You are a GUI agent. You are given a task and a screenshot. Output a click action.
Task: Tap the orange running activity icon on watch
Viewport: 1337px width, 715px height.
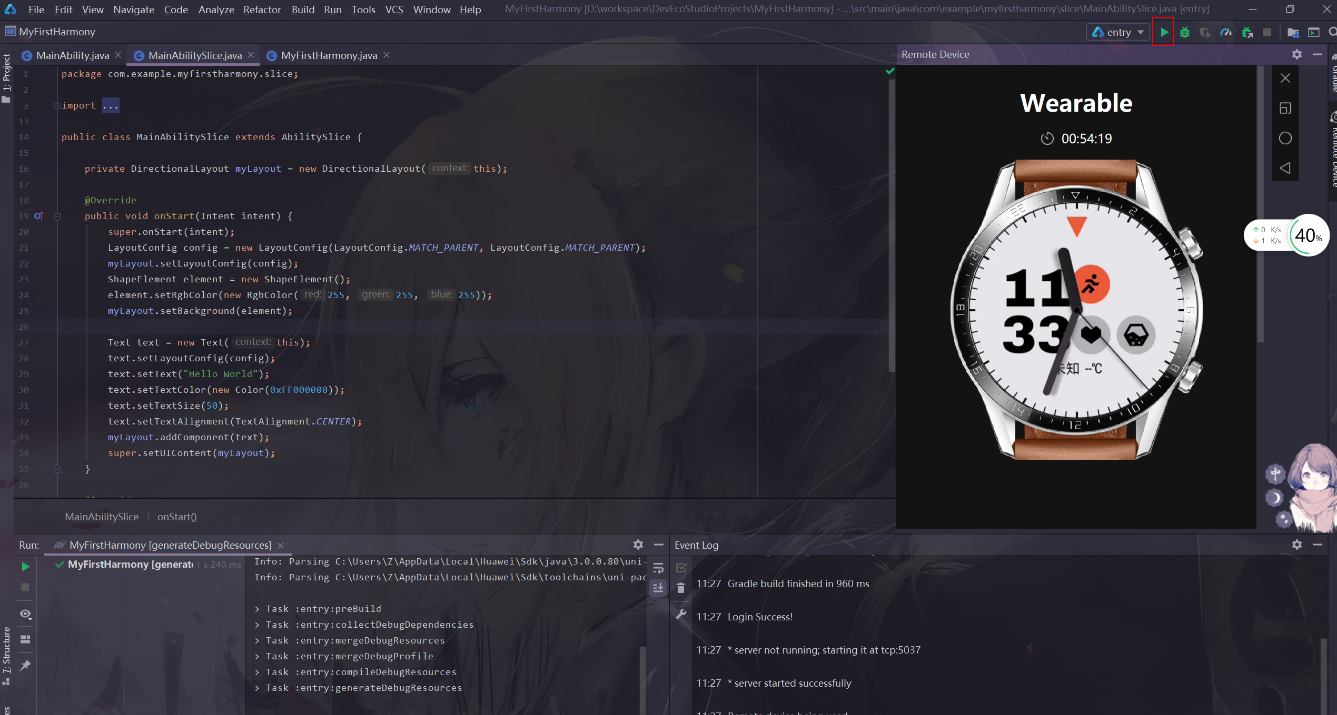pyautogui.click(x=1091, y=284)
